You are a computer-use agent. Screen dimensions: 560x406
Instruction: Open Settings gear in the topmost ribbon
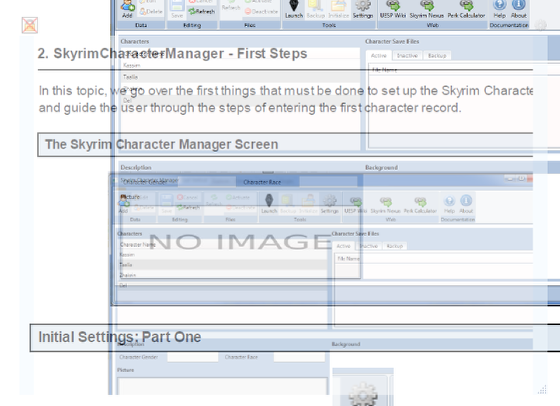(363, 9)
